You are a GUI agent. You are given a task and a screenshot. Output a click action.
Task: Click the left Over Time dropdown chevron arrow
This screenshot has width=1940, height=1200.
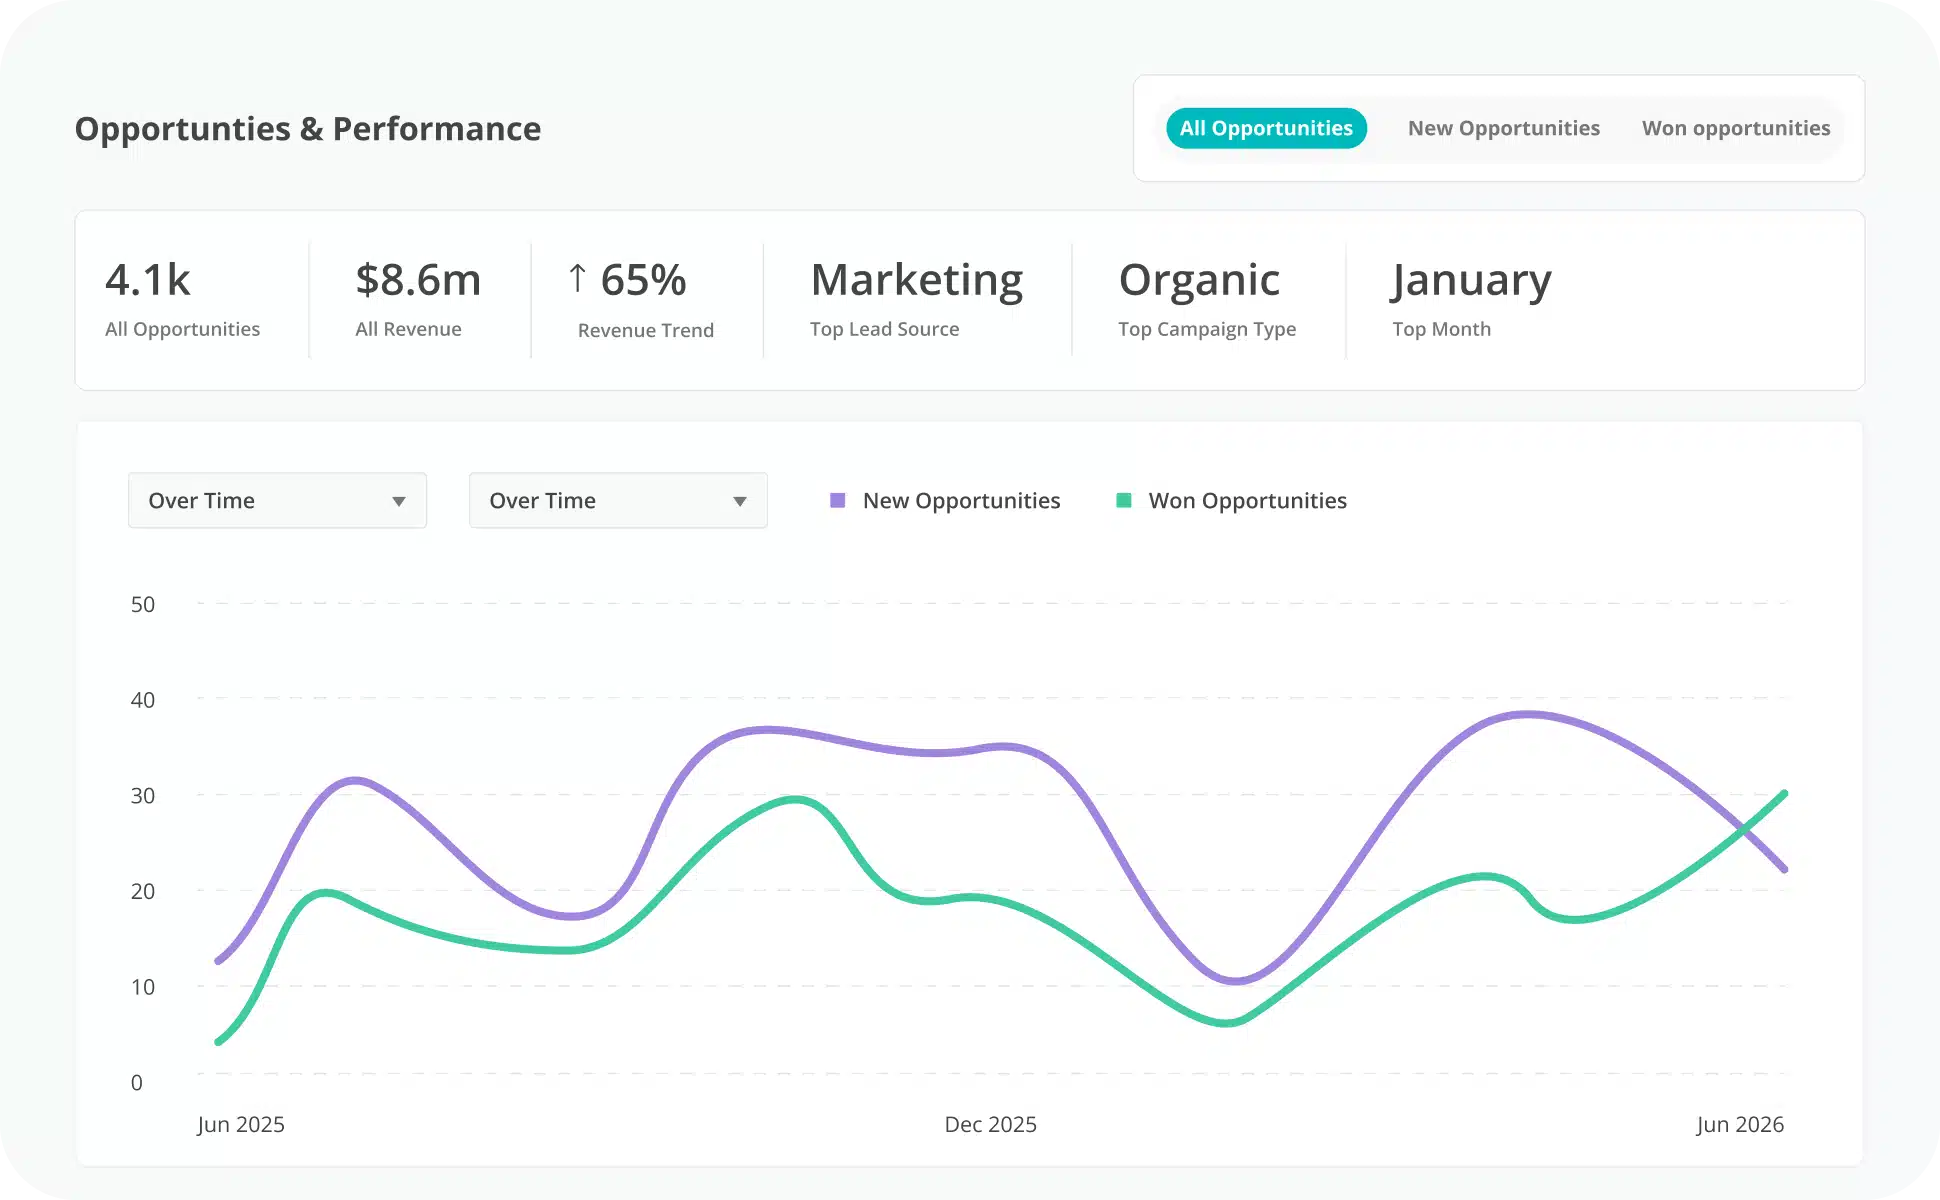click(399, 500)
